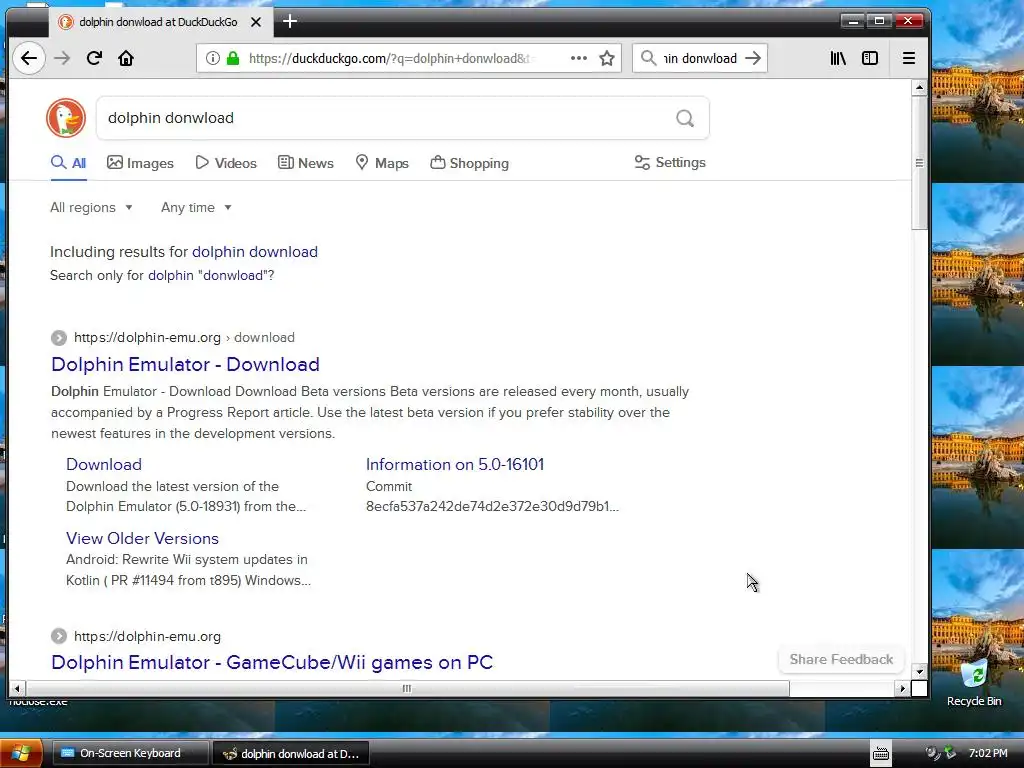The height and width of the screenshot is (768, 1024).
Task: Click the magnifier in Firefox search box
Action: click(648, 58)
